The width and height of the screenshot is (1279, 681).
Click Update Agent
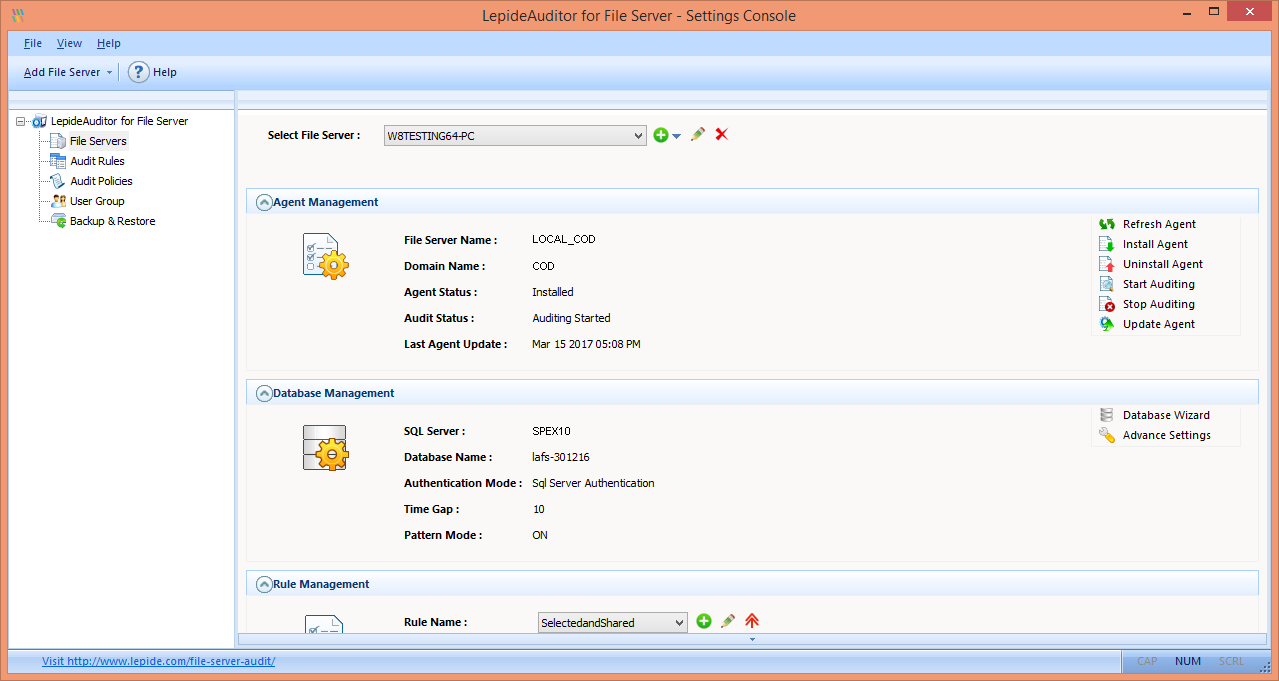click(1158, 324)
